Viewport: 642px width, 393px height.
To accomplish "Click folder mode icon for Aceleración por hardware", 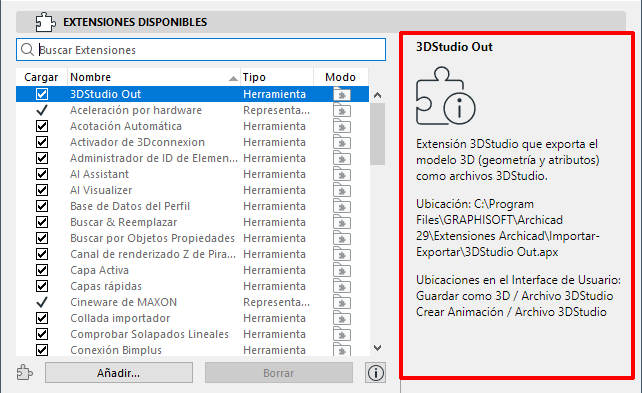I will (342, 111).
